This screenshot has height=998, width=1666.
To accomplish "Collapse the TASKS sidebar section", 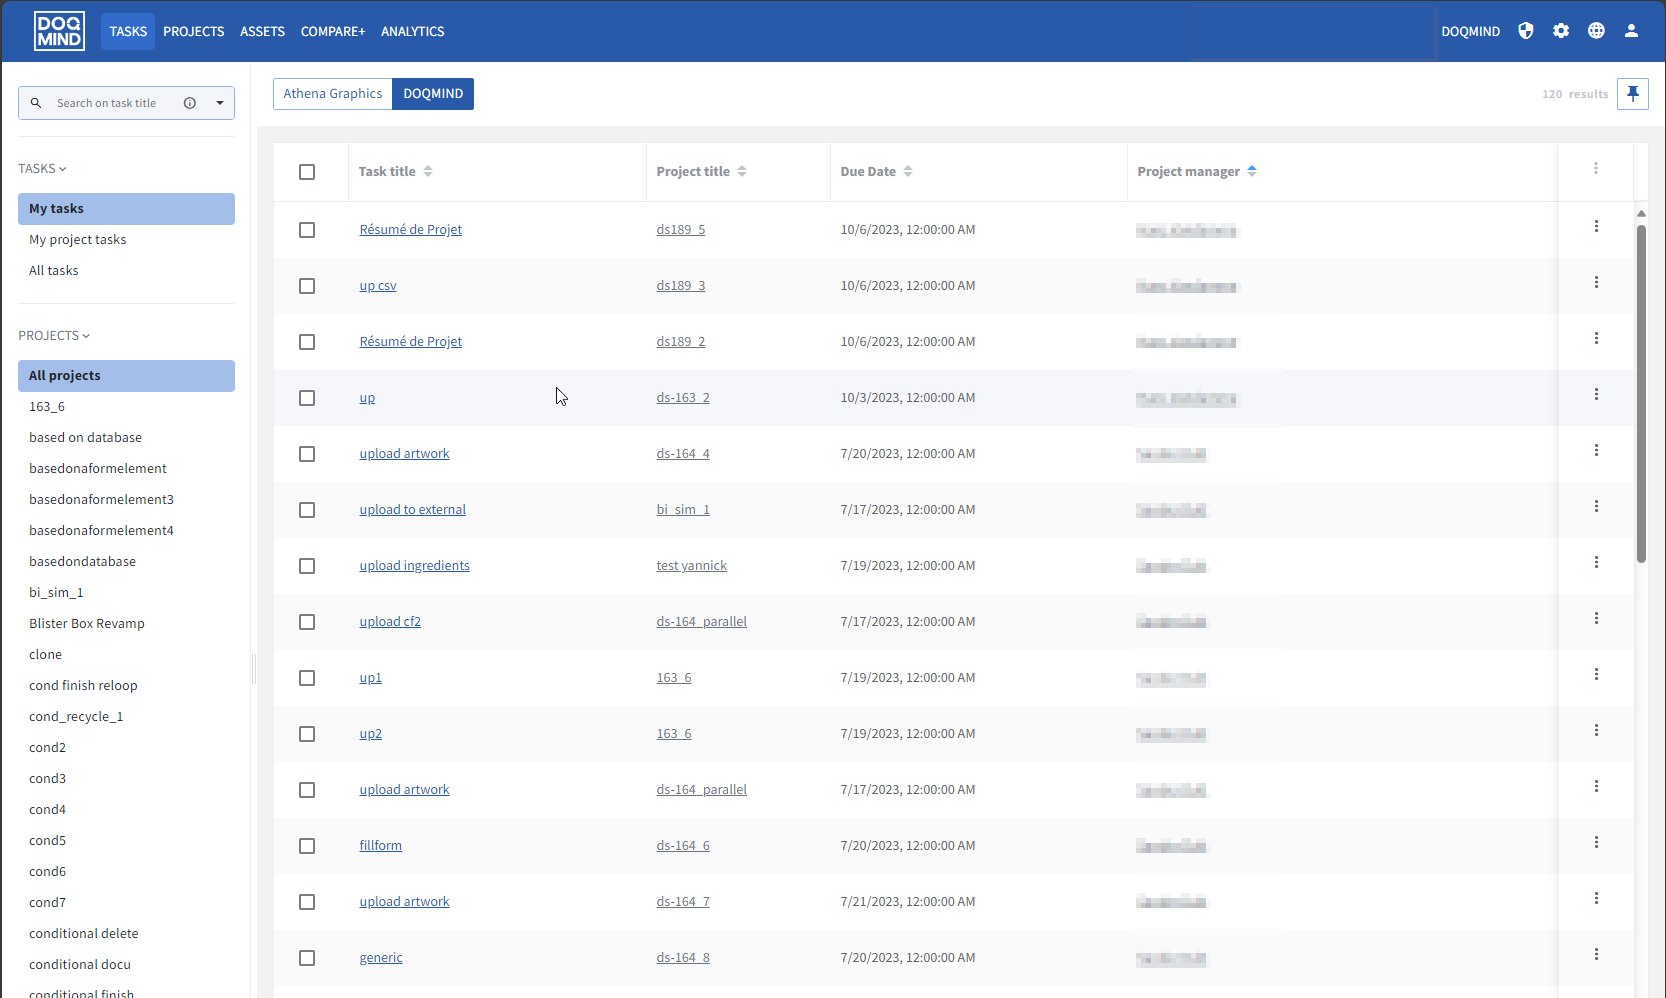I will (42, 169).
